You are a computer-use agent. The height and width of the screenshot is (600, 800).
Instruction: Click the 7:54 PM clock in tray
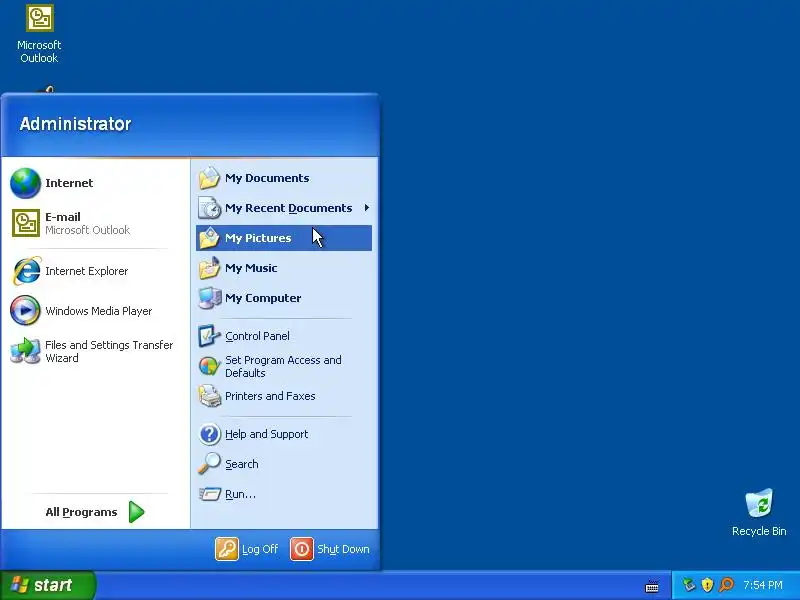tap(762, 585)
